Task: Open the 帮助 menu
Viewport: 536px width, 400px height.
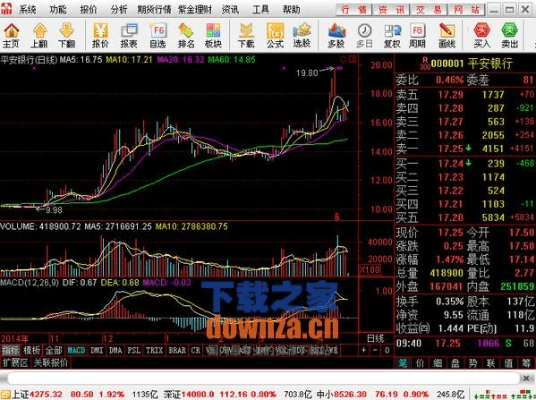Action: coord(291,9)
